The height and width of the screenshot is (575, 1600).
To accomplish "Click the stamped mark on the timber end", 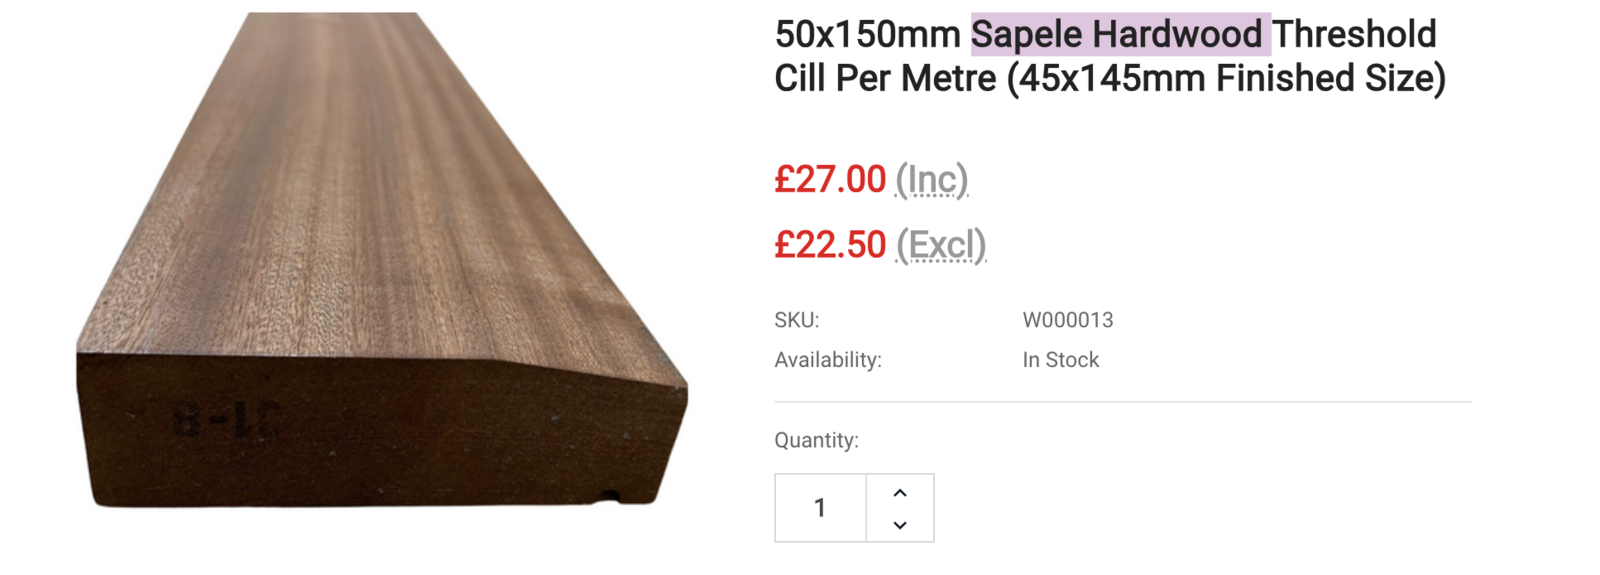I will [228, 420].
